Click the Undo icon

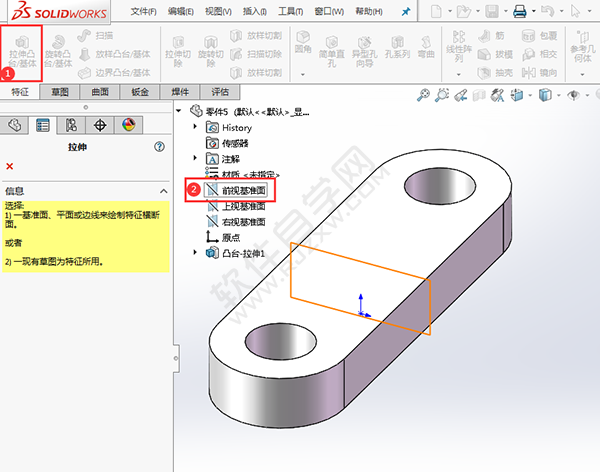[x=548, y=11]
